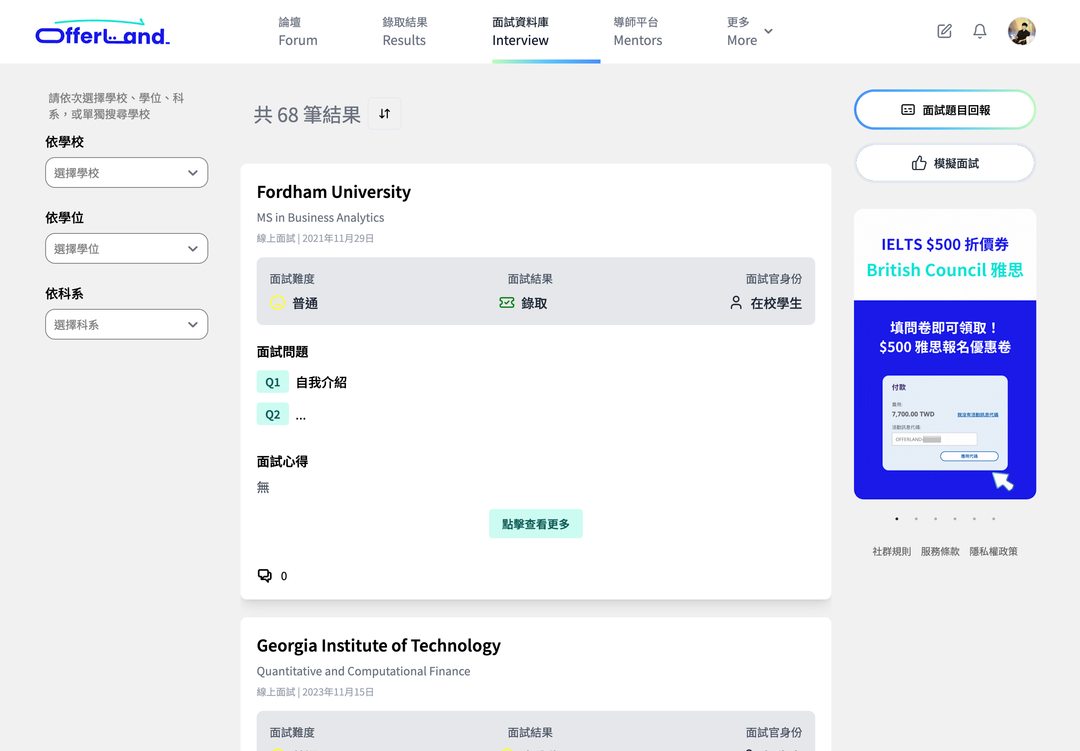Click the 錄取 result ticket icon
This screenshot has height=751, width=1080.
click(507, 302)
